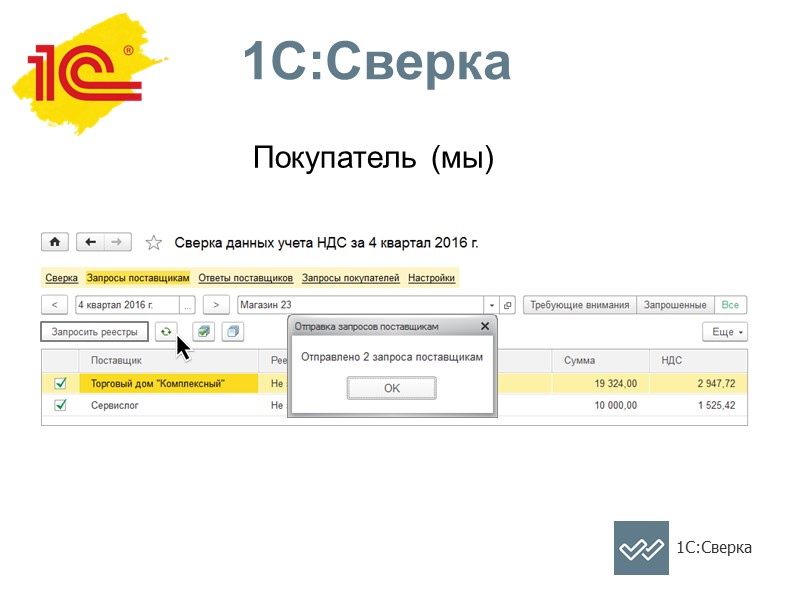
Task: Open the Сверка section link
Action: [61, 278]
